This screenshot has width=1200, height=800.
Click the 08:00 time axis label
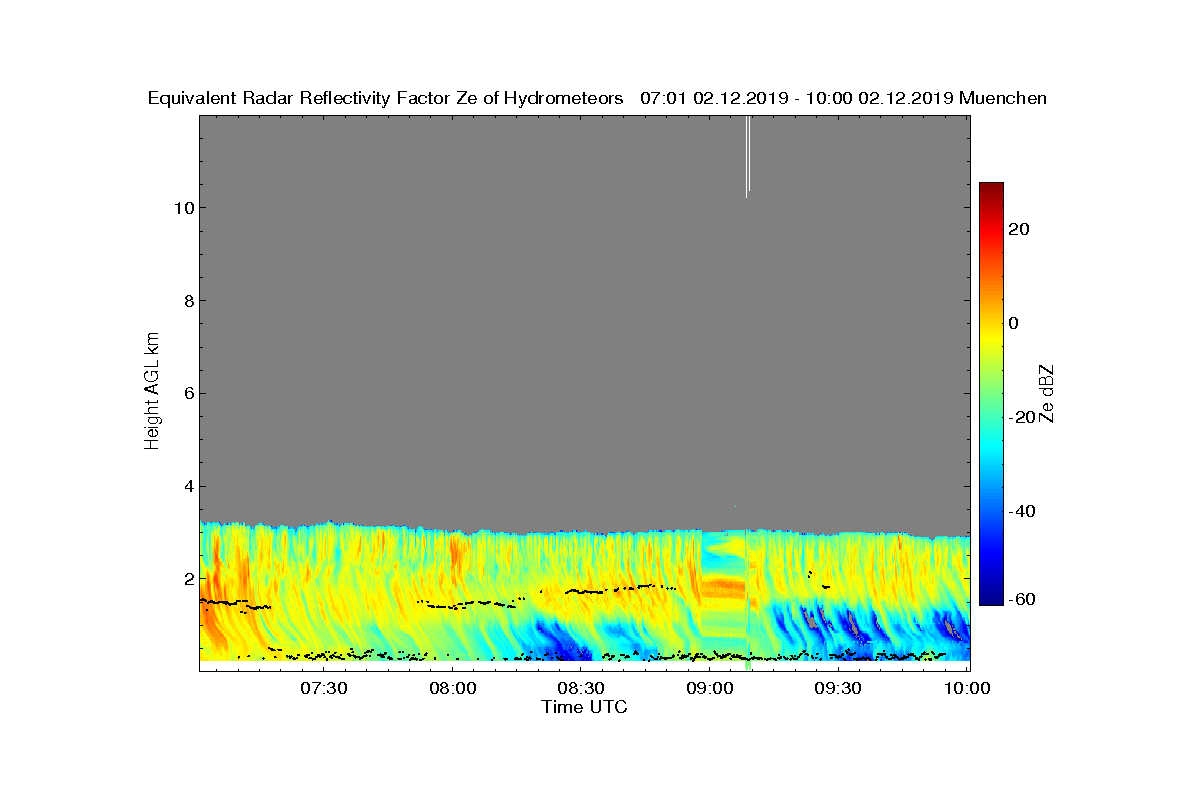pyautogui.click(x=452, y=688)
